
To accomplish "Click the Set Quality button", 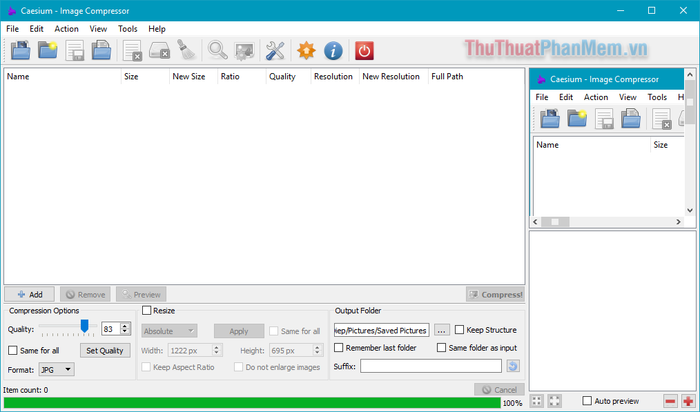I will pos(105,350).
